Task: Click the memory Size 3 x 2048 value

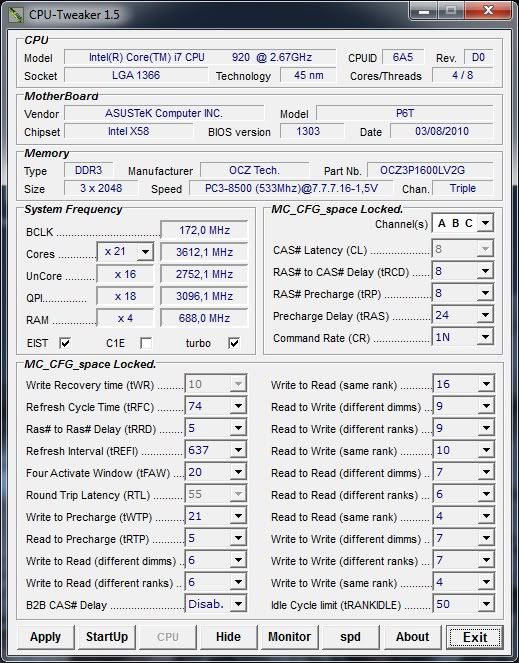Action: (101, 188)
